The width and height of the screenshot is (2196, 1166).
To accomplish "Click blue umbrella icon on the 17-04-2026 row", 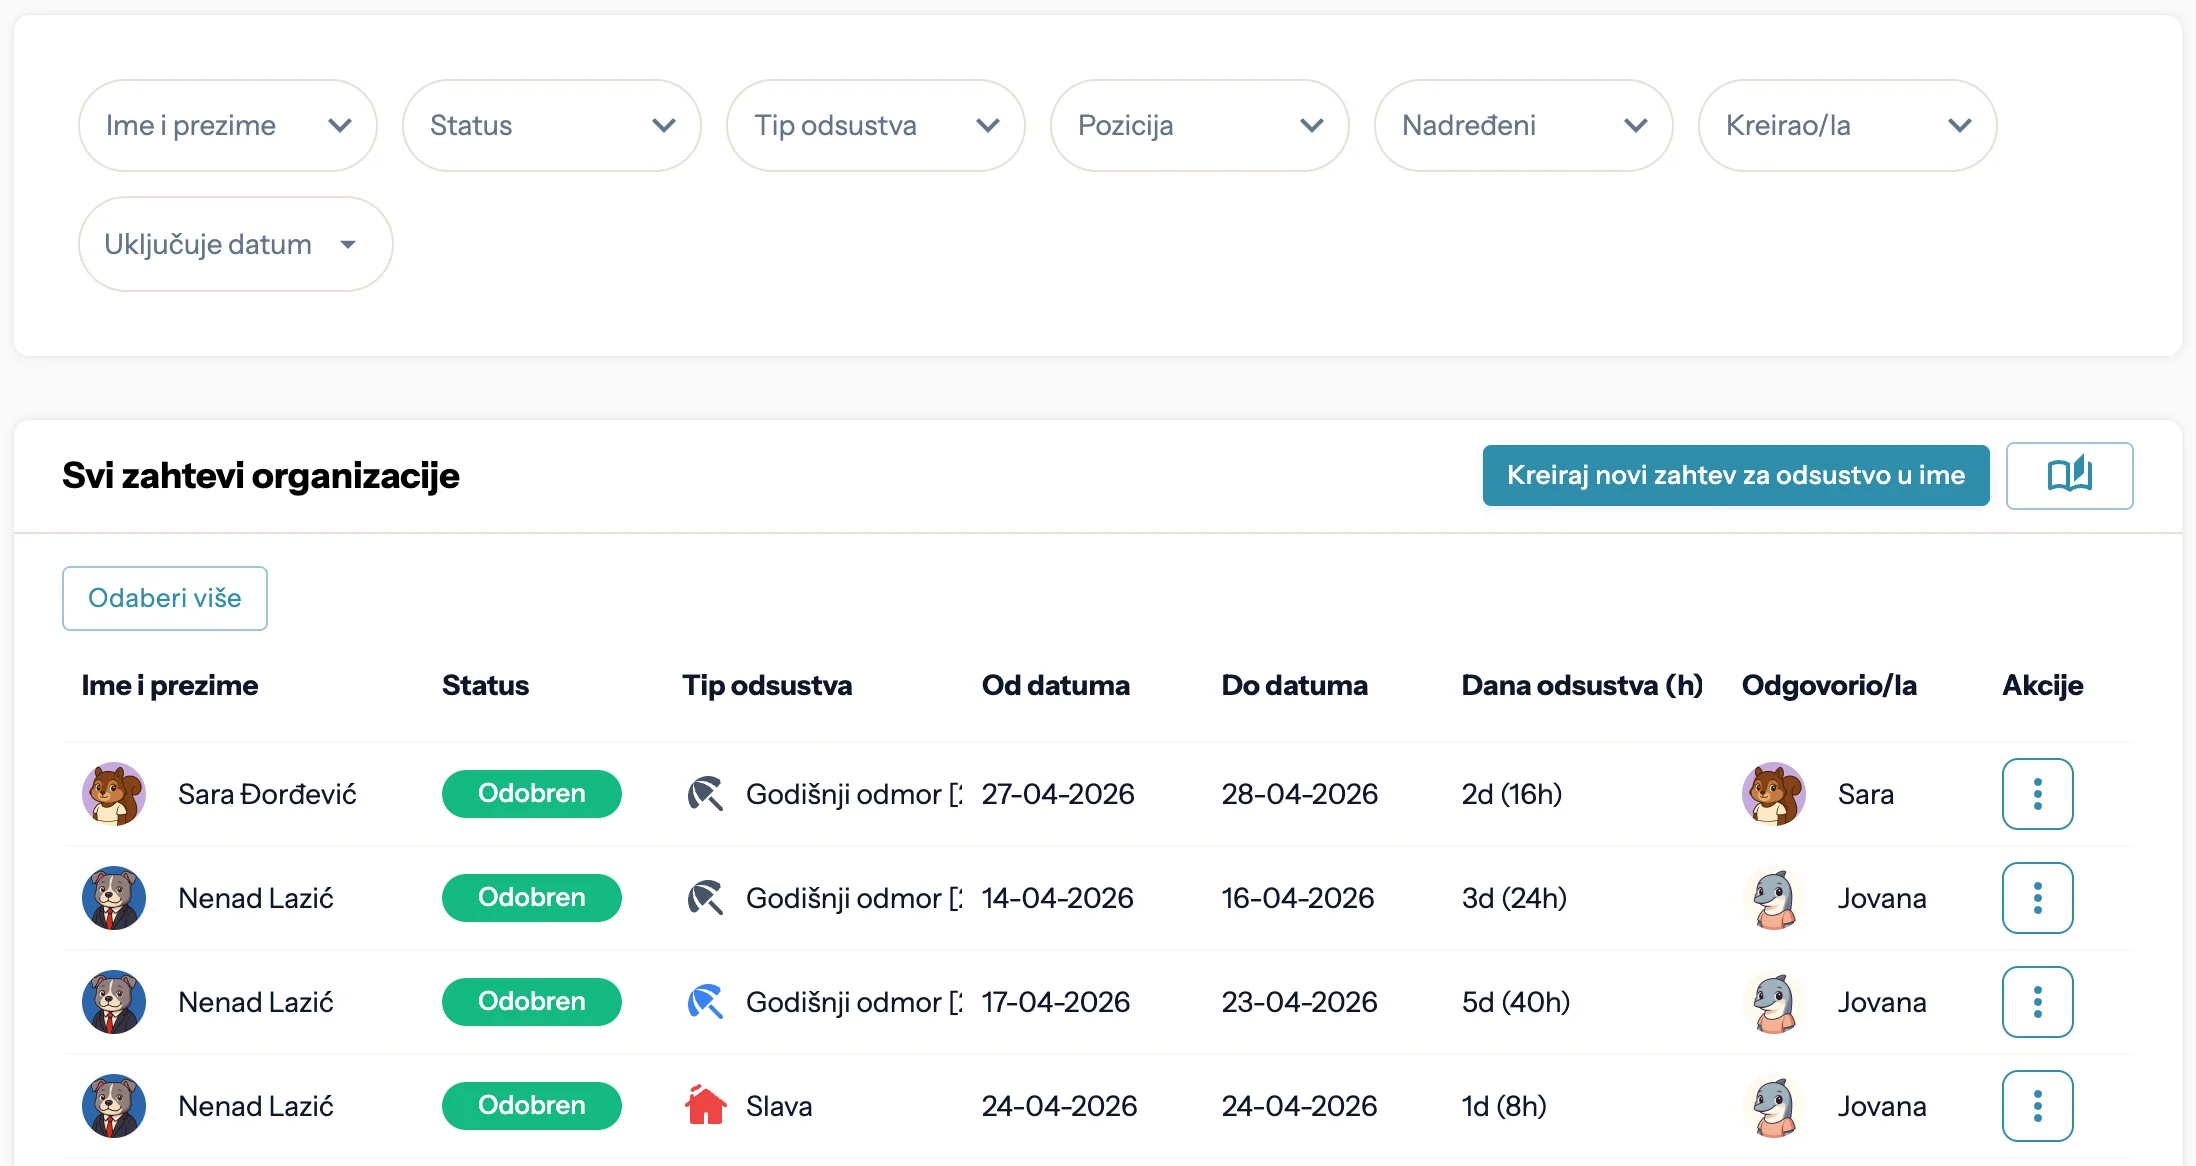I will [x=705, y=1002].
